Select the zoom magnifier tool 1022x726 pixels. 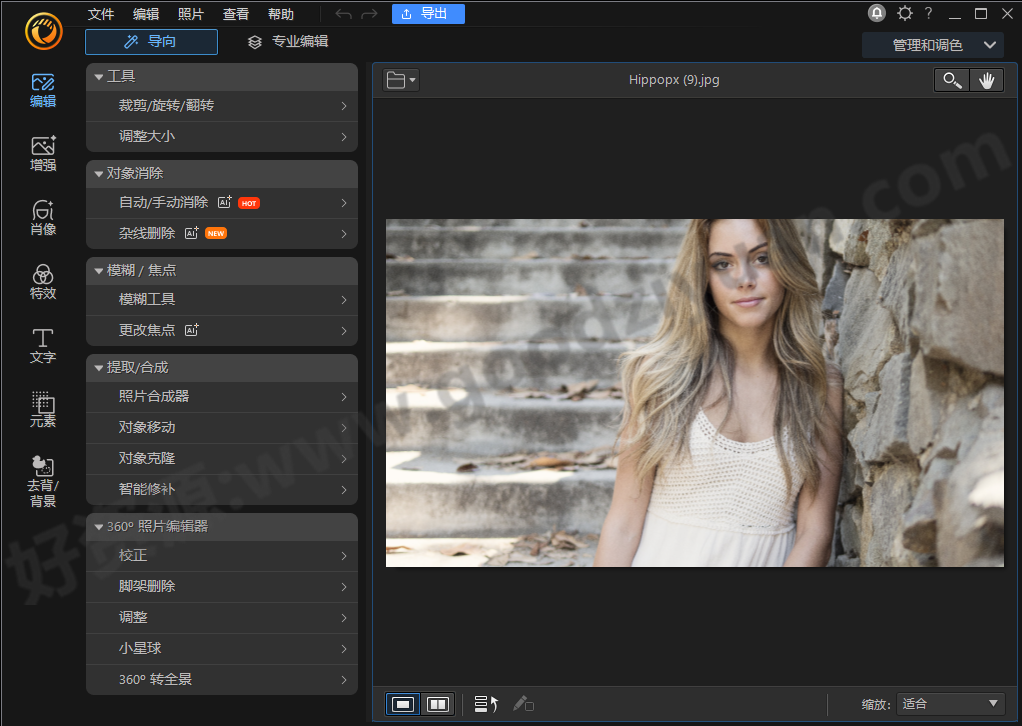click(x=950, y=81)
